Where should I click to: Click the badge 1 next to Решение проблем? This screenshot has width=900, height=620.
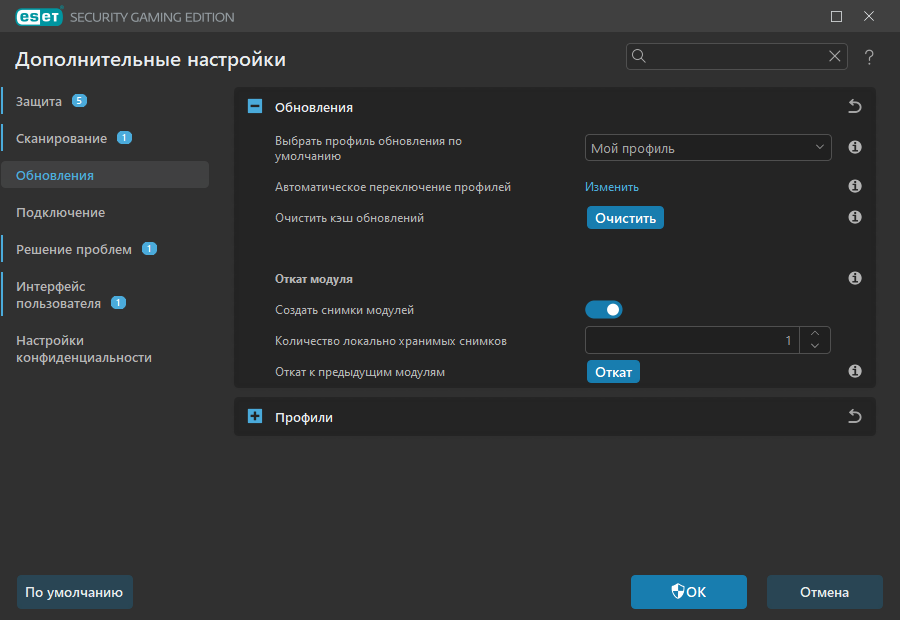pos(149,249)
